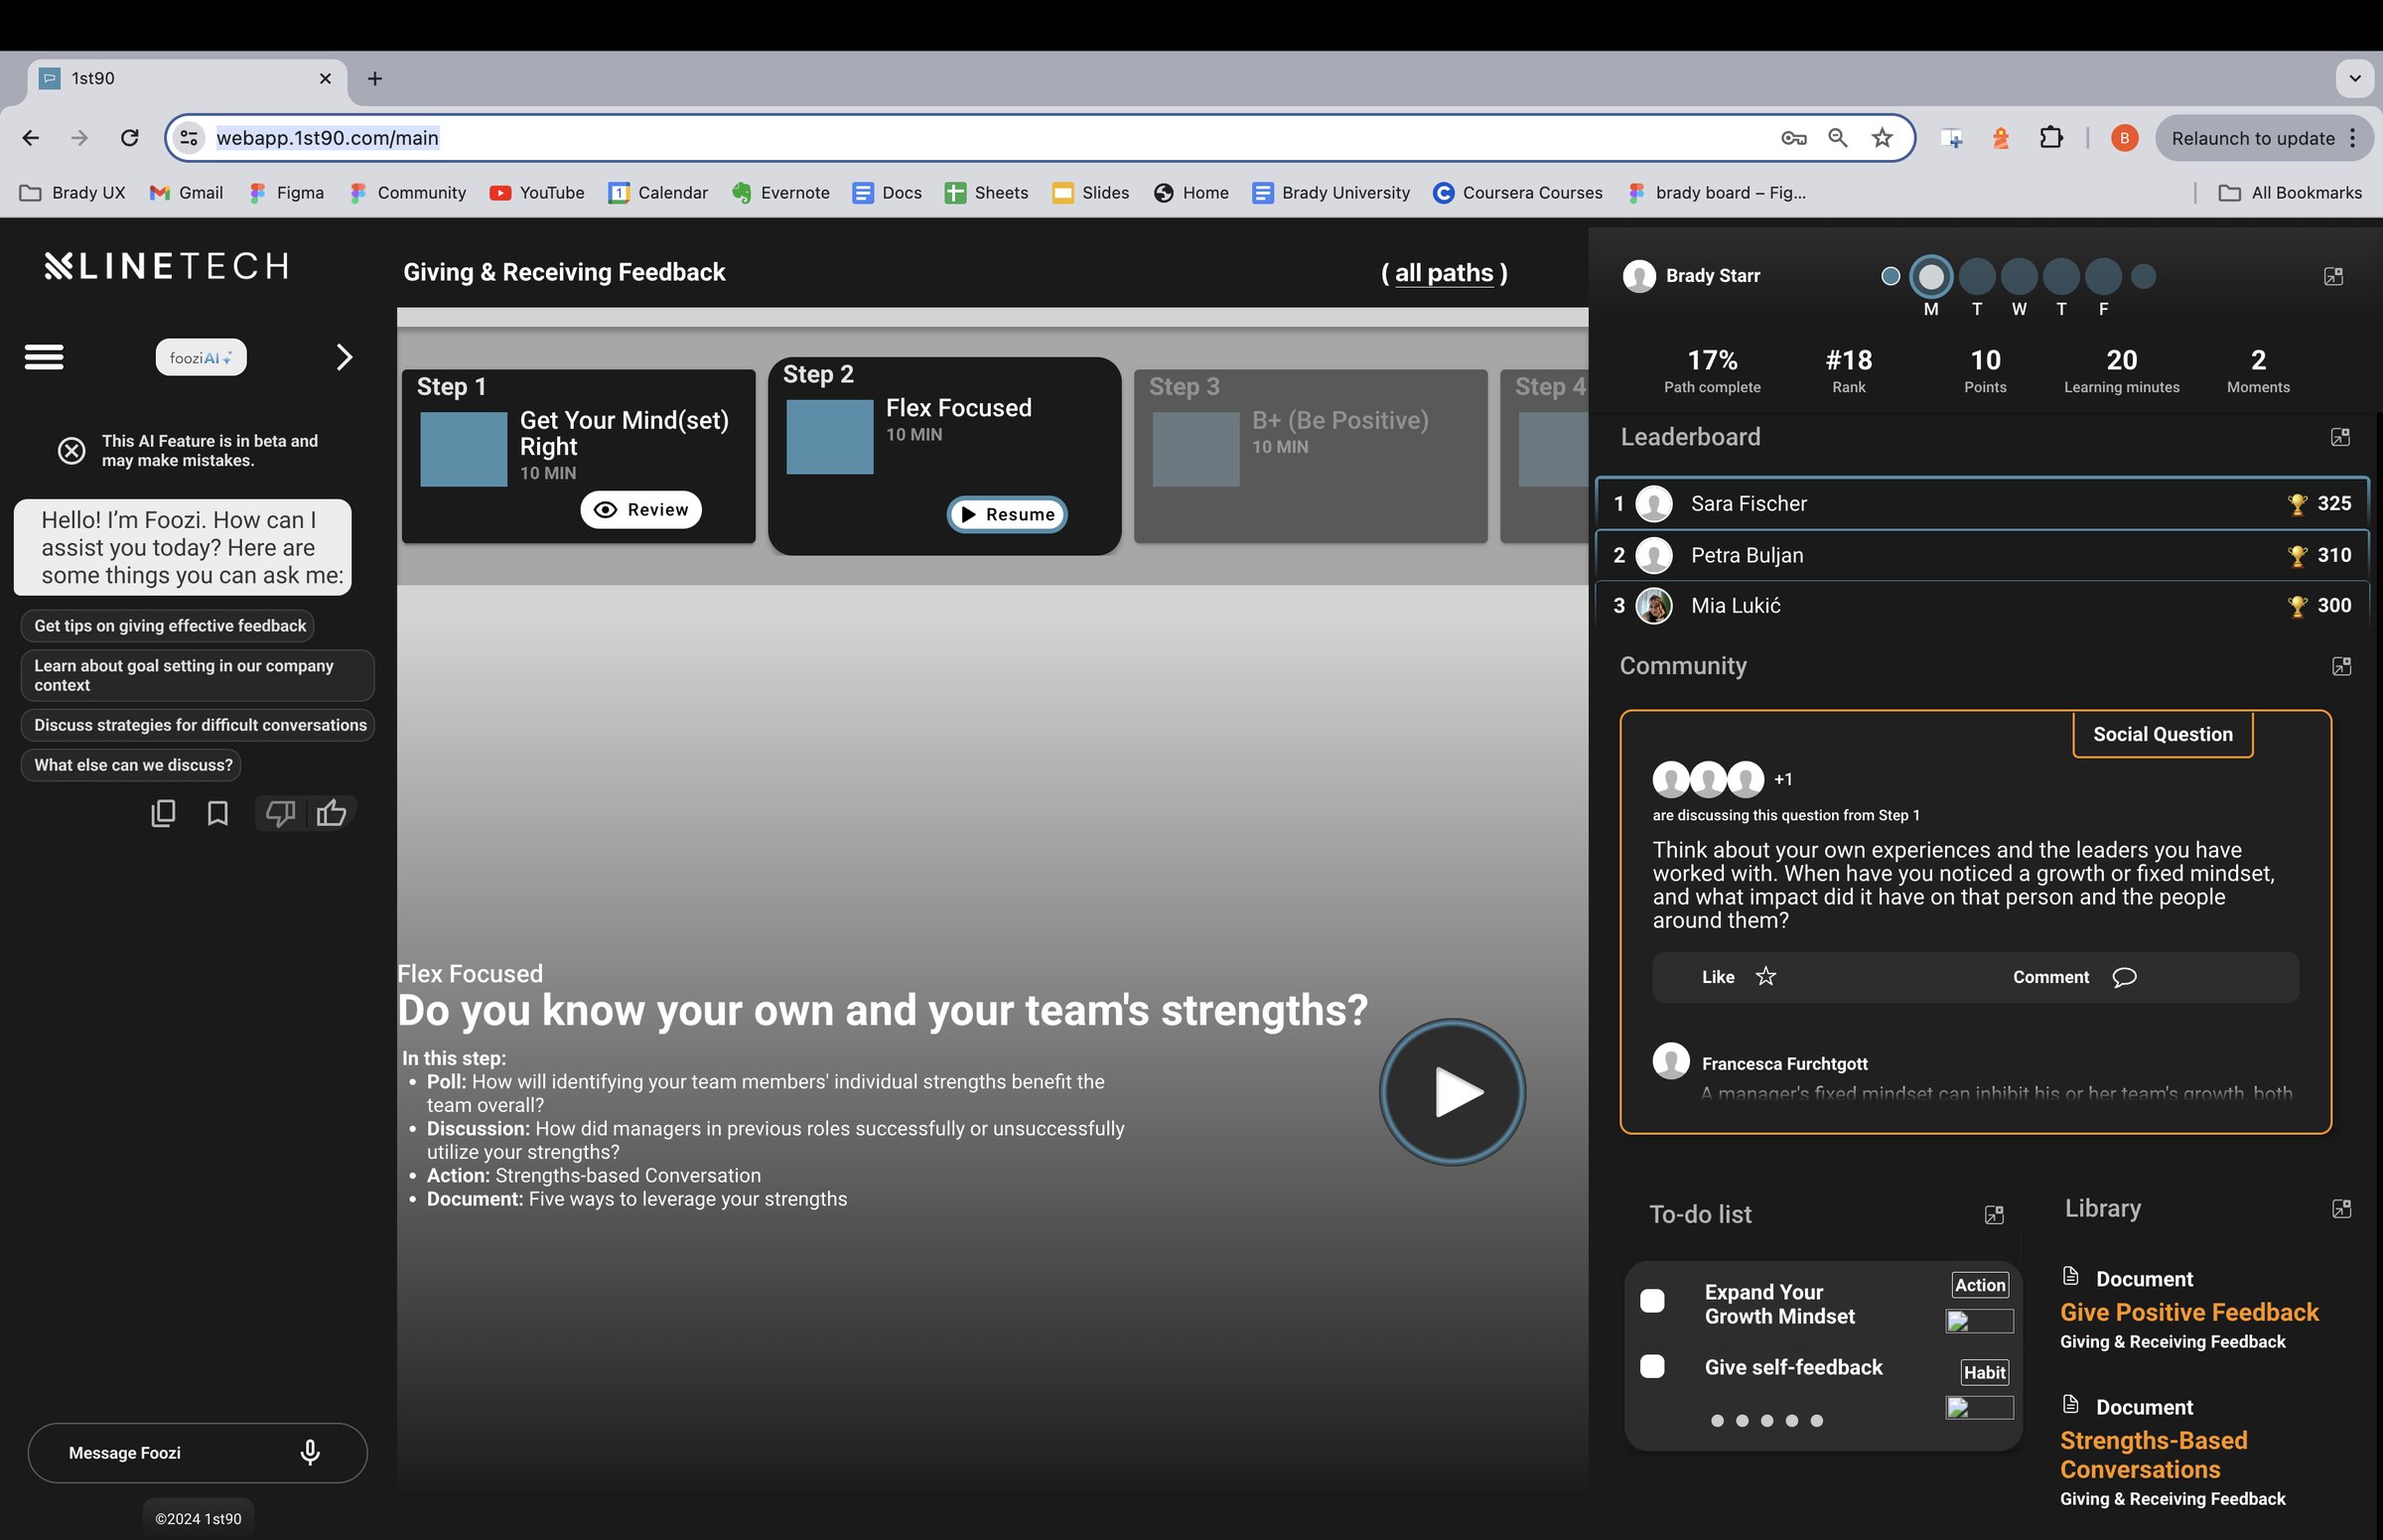Click the trophy icon beside 325
The height and width of the screenshot is (1540, 2383).
point(2297,504)
